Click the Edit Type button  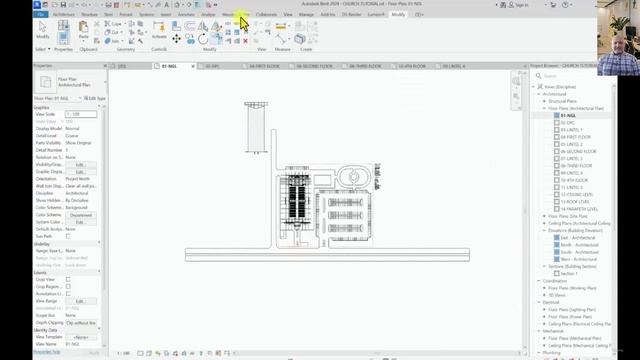(95, 98)
